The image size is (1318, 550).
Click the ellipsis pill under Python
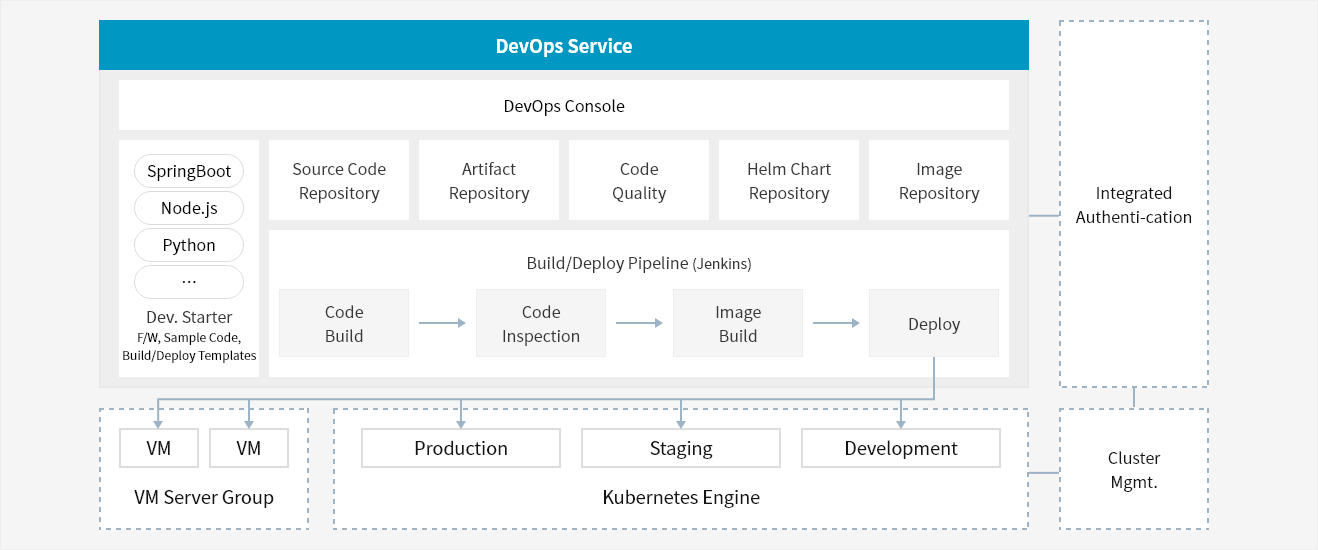point(189,282)
